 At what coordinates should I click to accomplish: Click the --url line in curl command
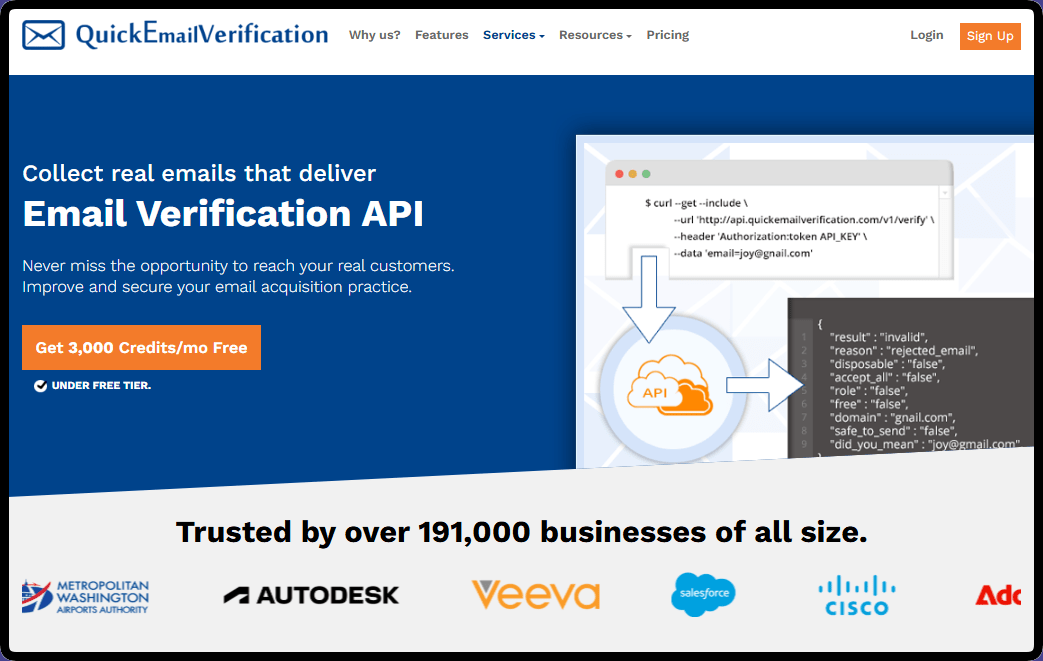point(804,220)
